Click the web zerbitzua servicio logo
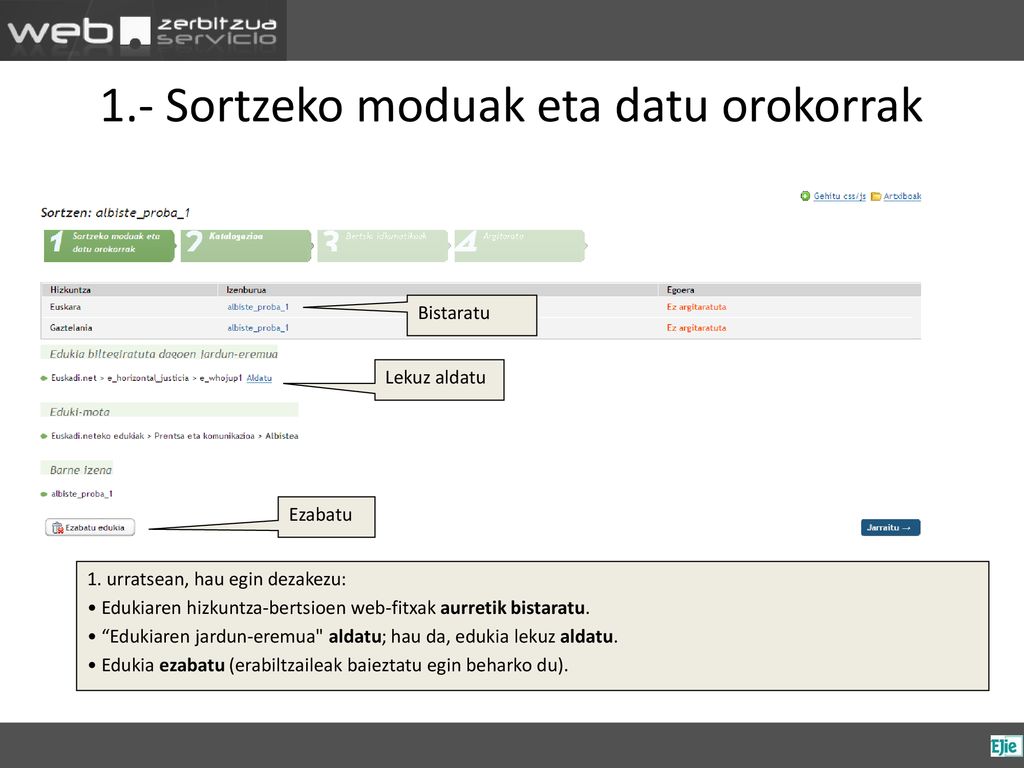 [x=142, y=31]
